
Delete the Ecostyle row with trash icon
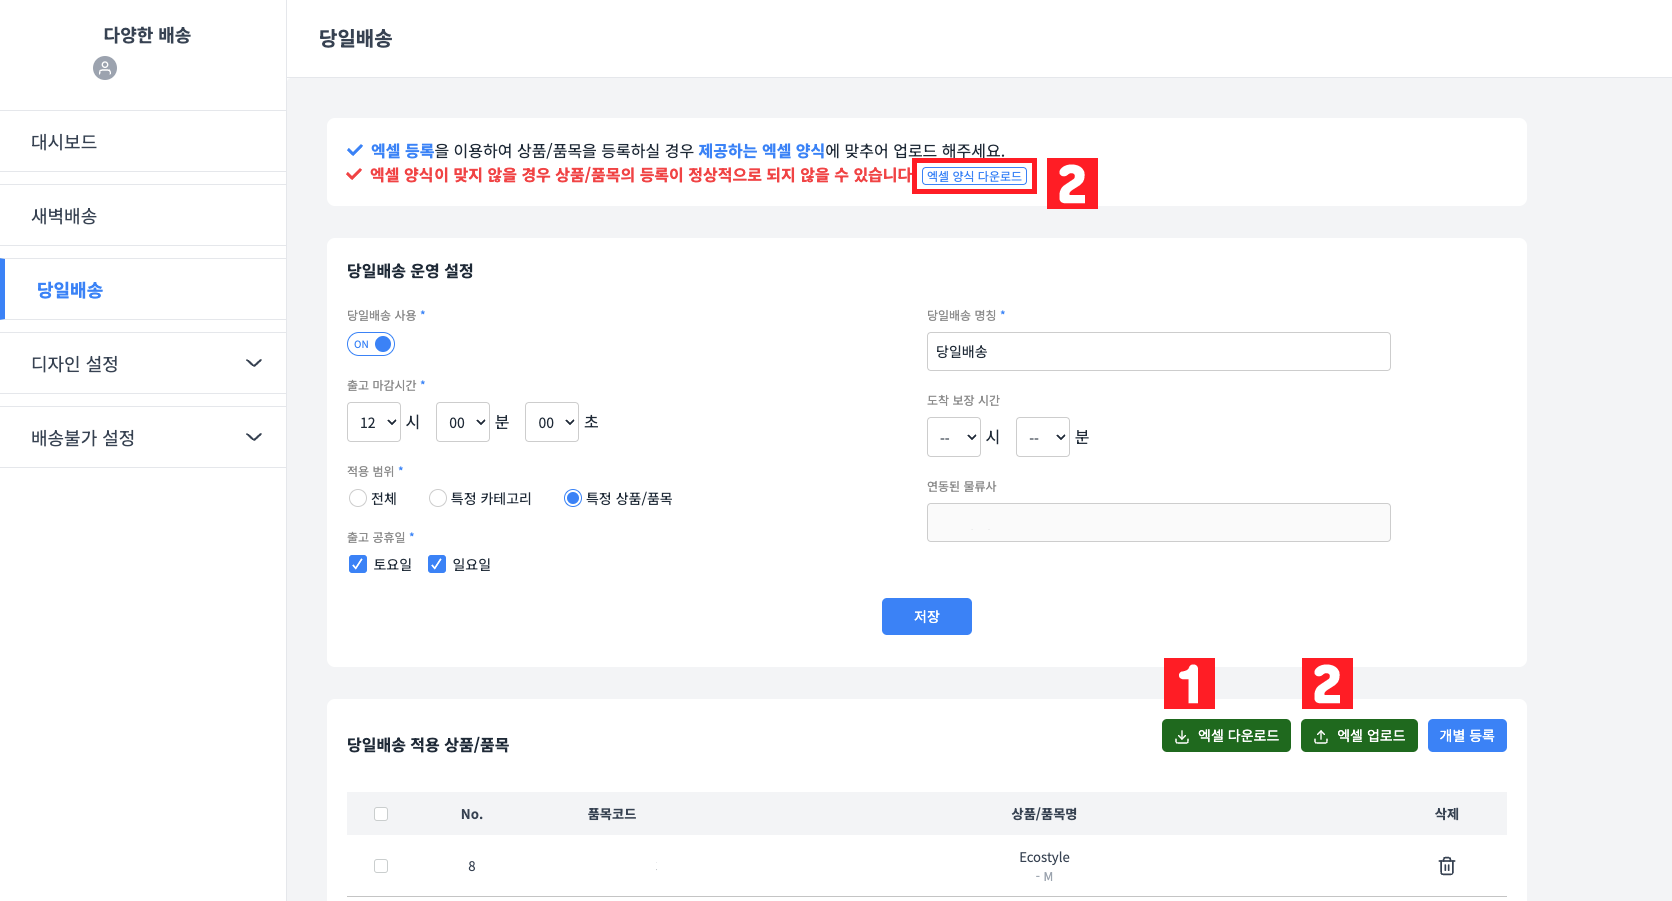[1446, 866]
